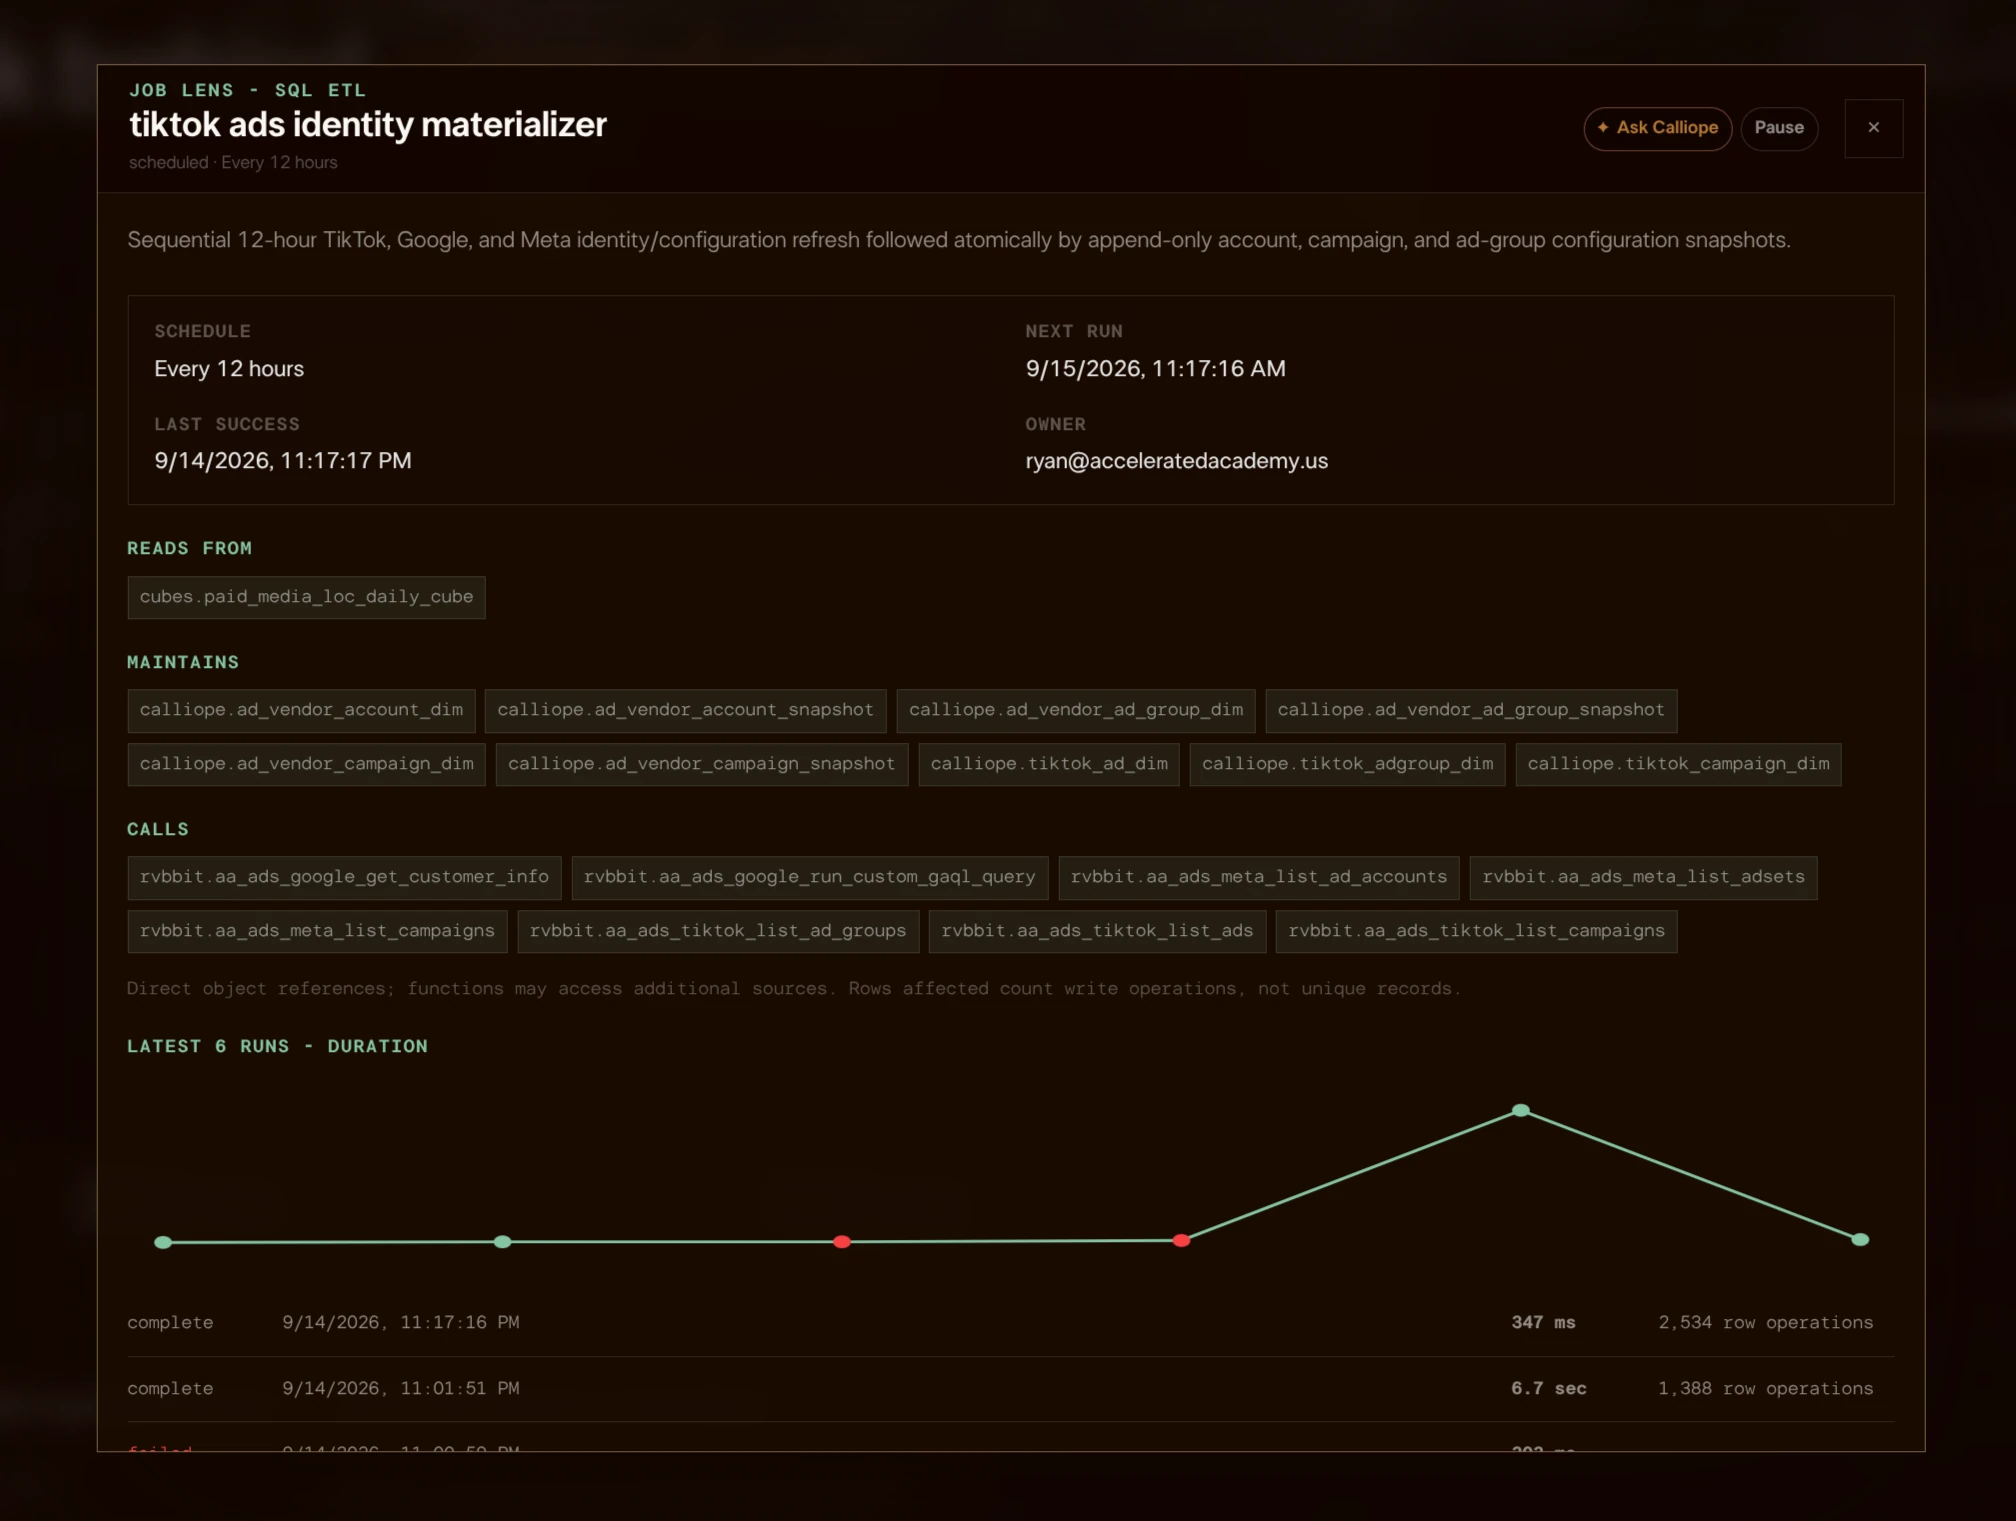Click the job title tiktok ads identity materializer

(x=368, y=125)
